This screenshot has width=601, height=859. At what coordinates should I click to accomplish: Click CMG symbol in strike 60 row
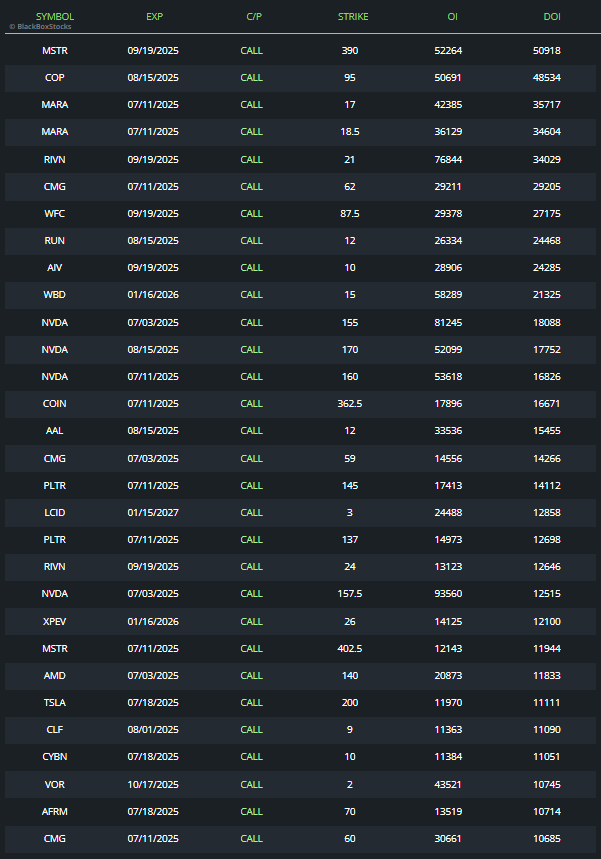(55, 838)
